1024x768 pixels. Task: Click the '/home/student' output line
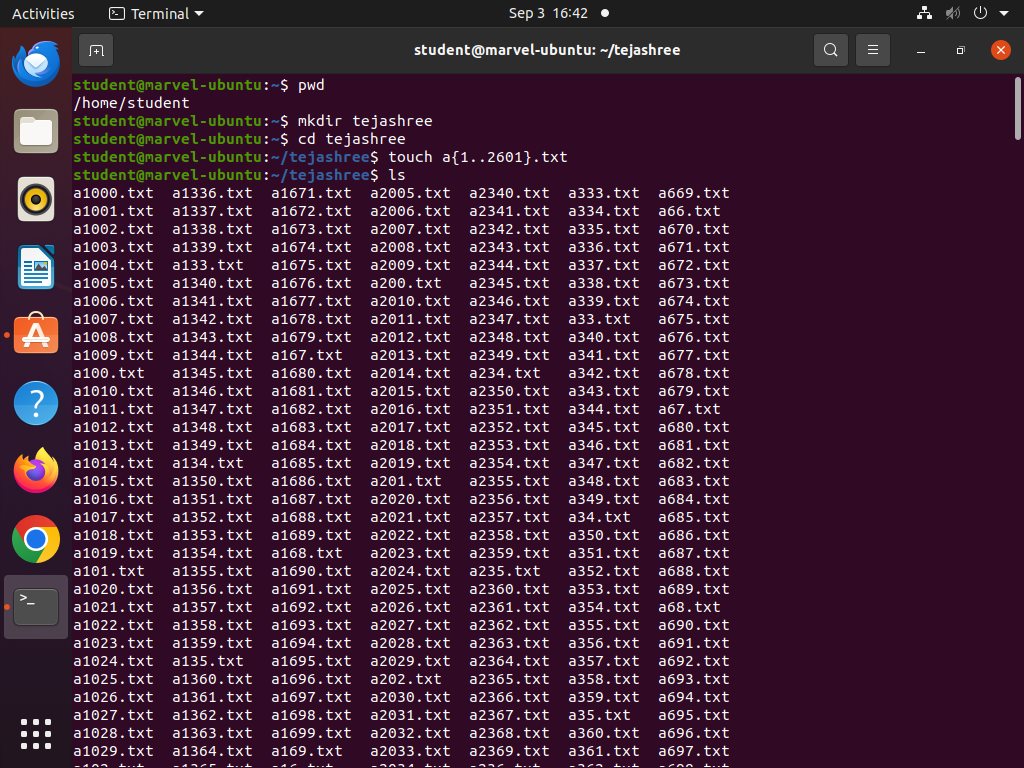tap(131, 103)
